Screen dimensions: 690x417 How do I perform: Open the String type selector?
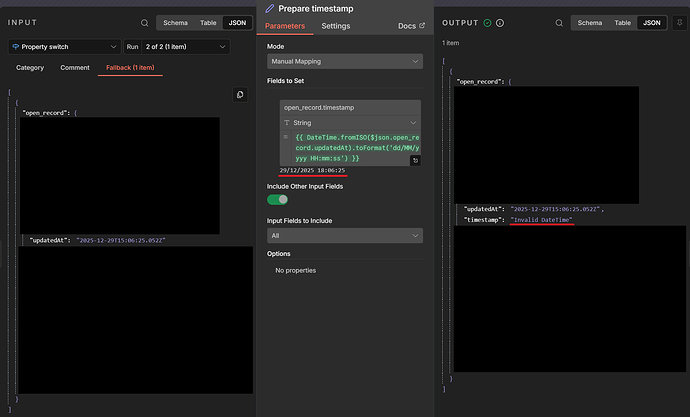(x=350, y=121)
